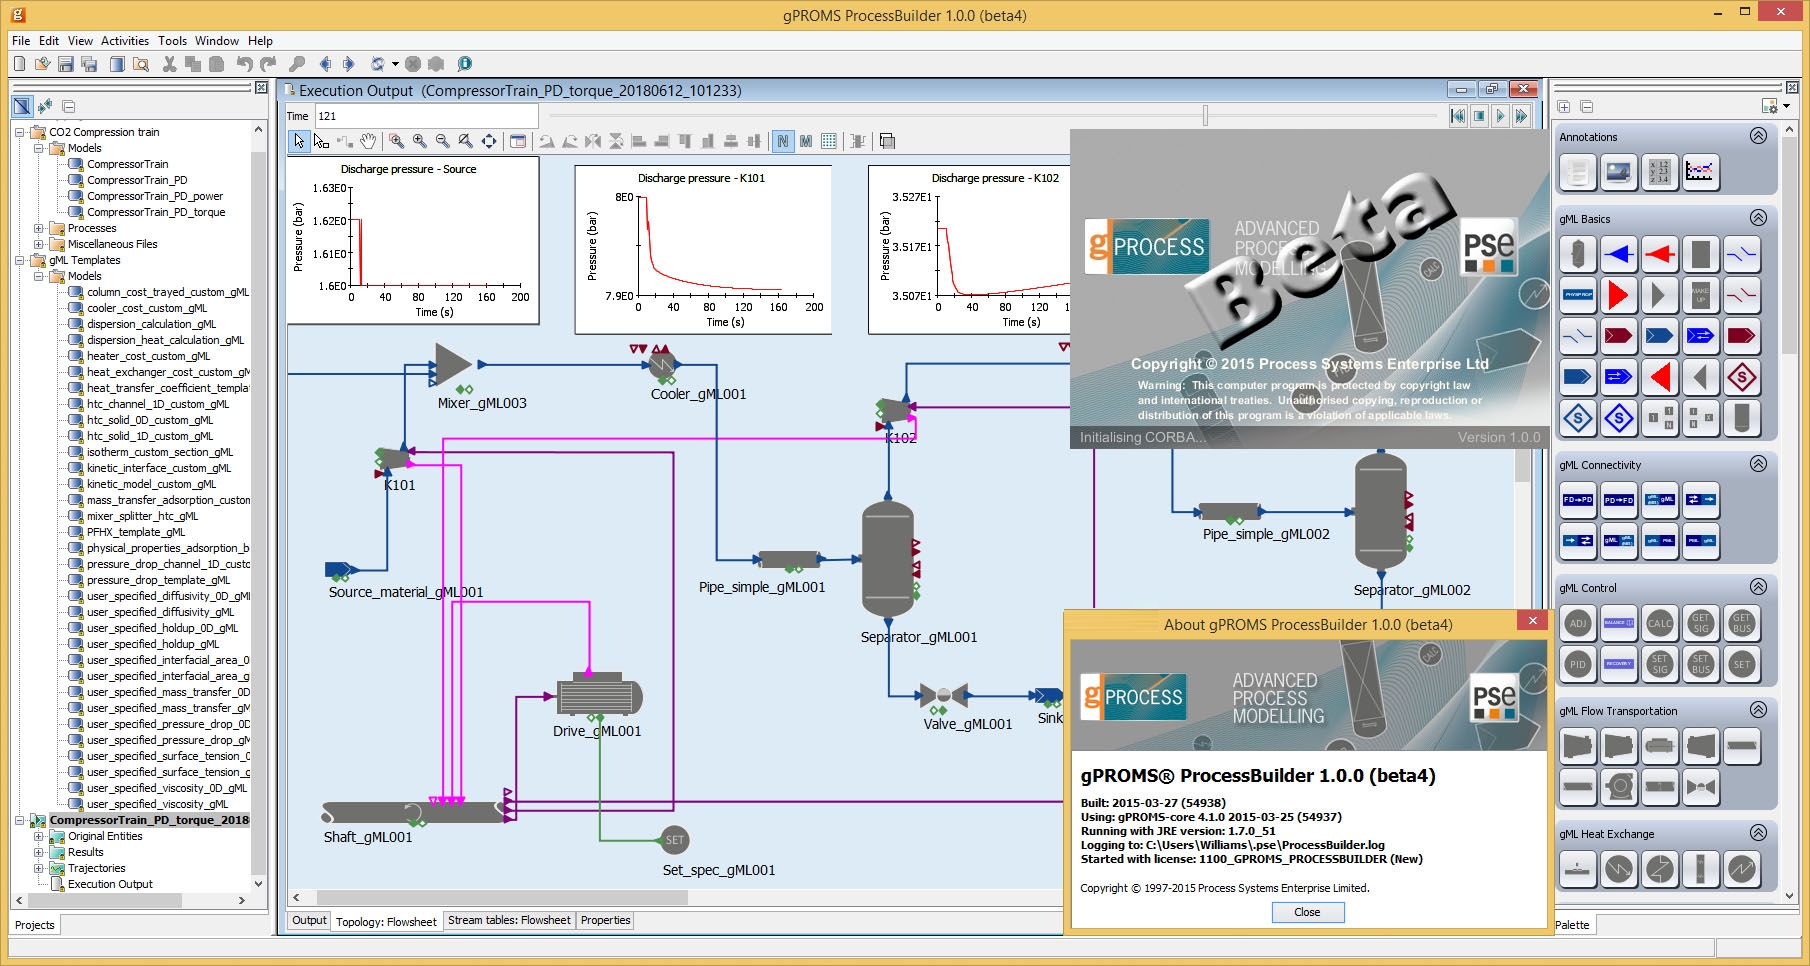
Task: Collapse the gML Basics palette section
Action: (x=1758, y=218)
